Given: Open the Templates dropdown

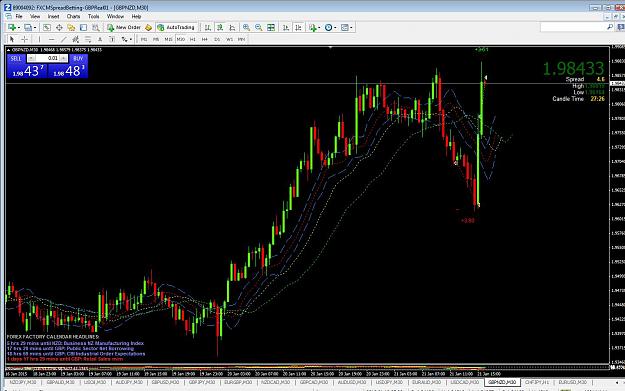Looking at the screenshot, I should click(x=346, y=28).
